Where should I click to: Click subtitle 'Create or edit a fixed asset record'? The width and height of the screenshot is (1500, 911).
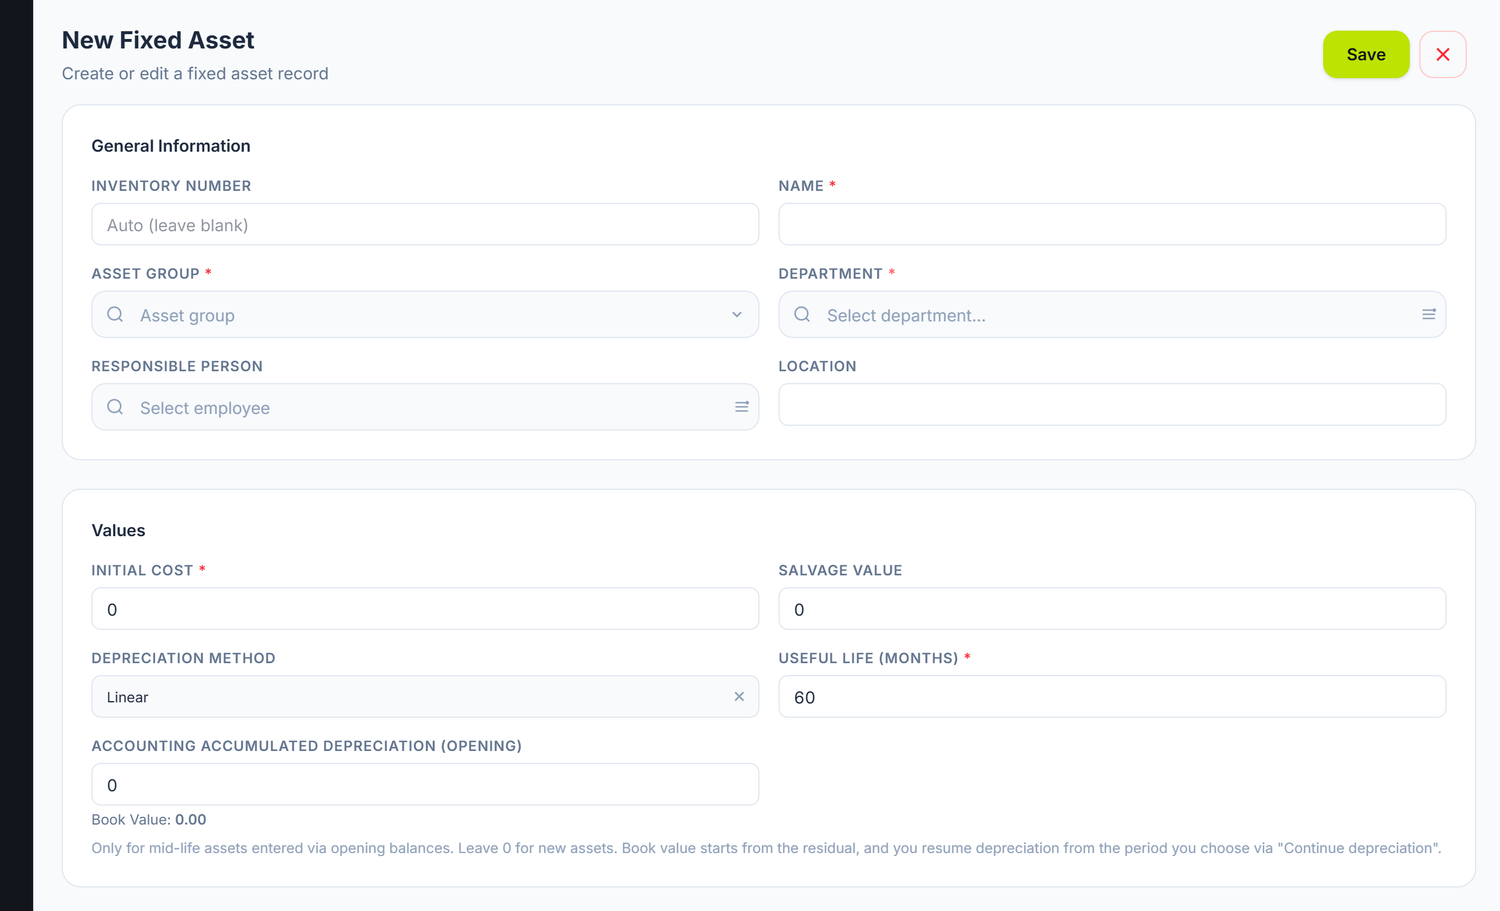[x=195, y=74]
